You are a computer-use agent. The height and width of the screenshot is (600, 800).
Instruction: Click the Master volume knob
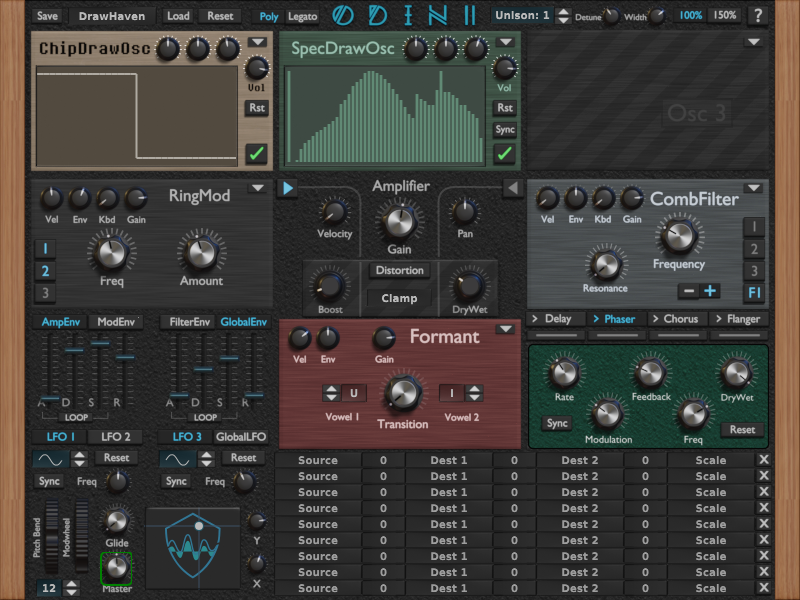pyautogui.click(x=116, y=567)
